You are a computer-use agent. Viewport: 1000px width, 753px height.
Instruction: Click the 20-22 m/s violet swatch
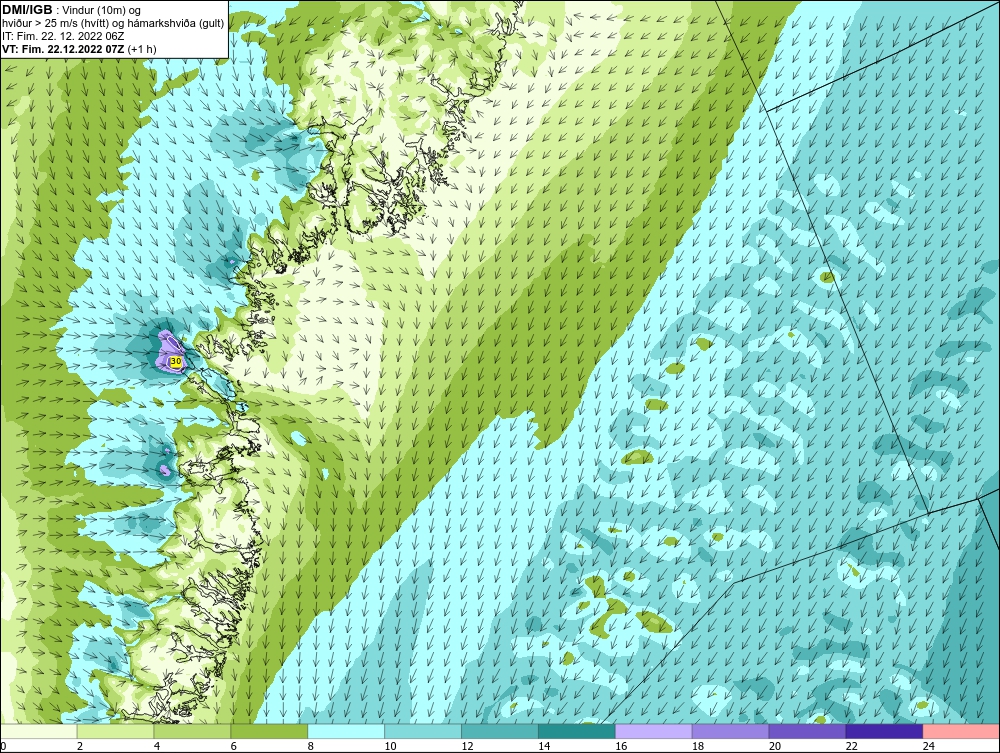807,731
